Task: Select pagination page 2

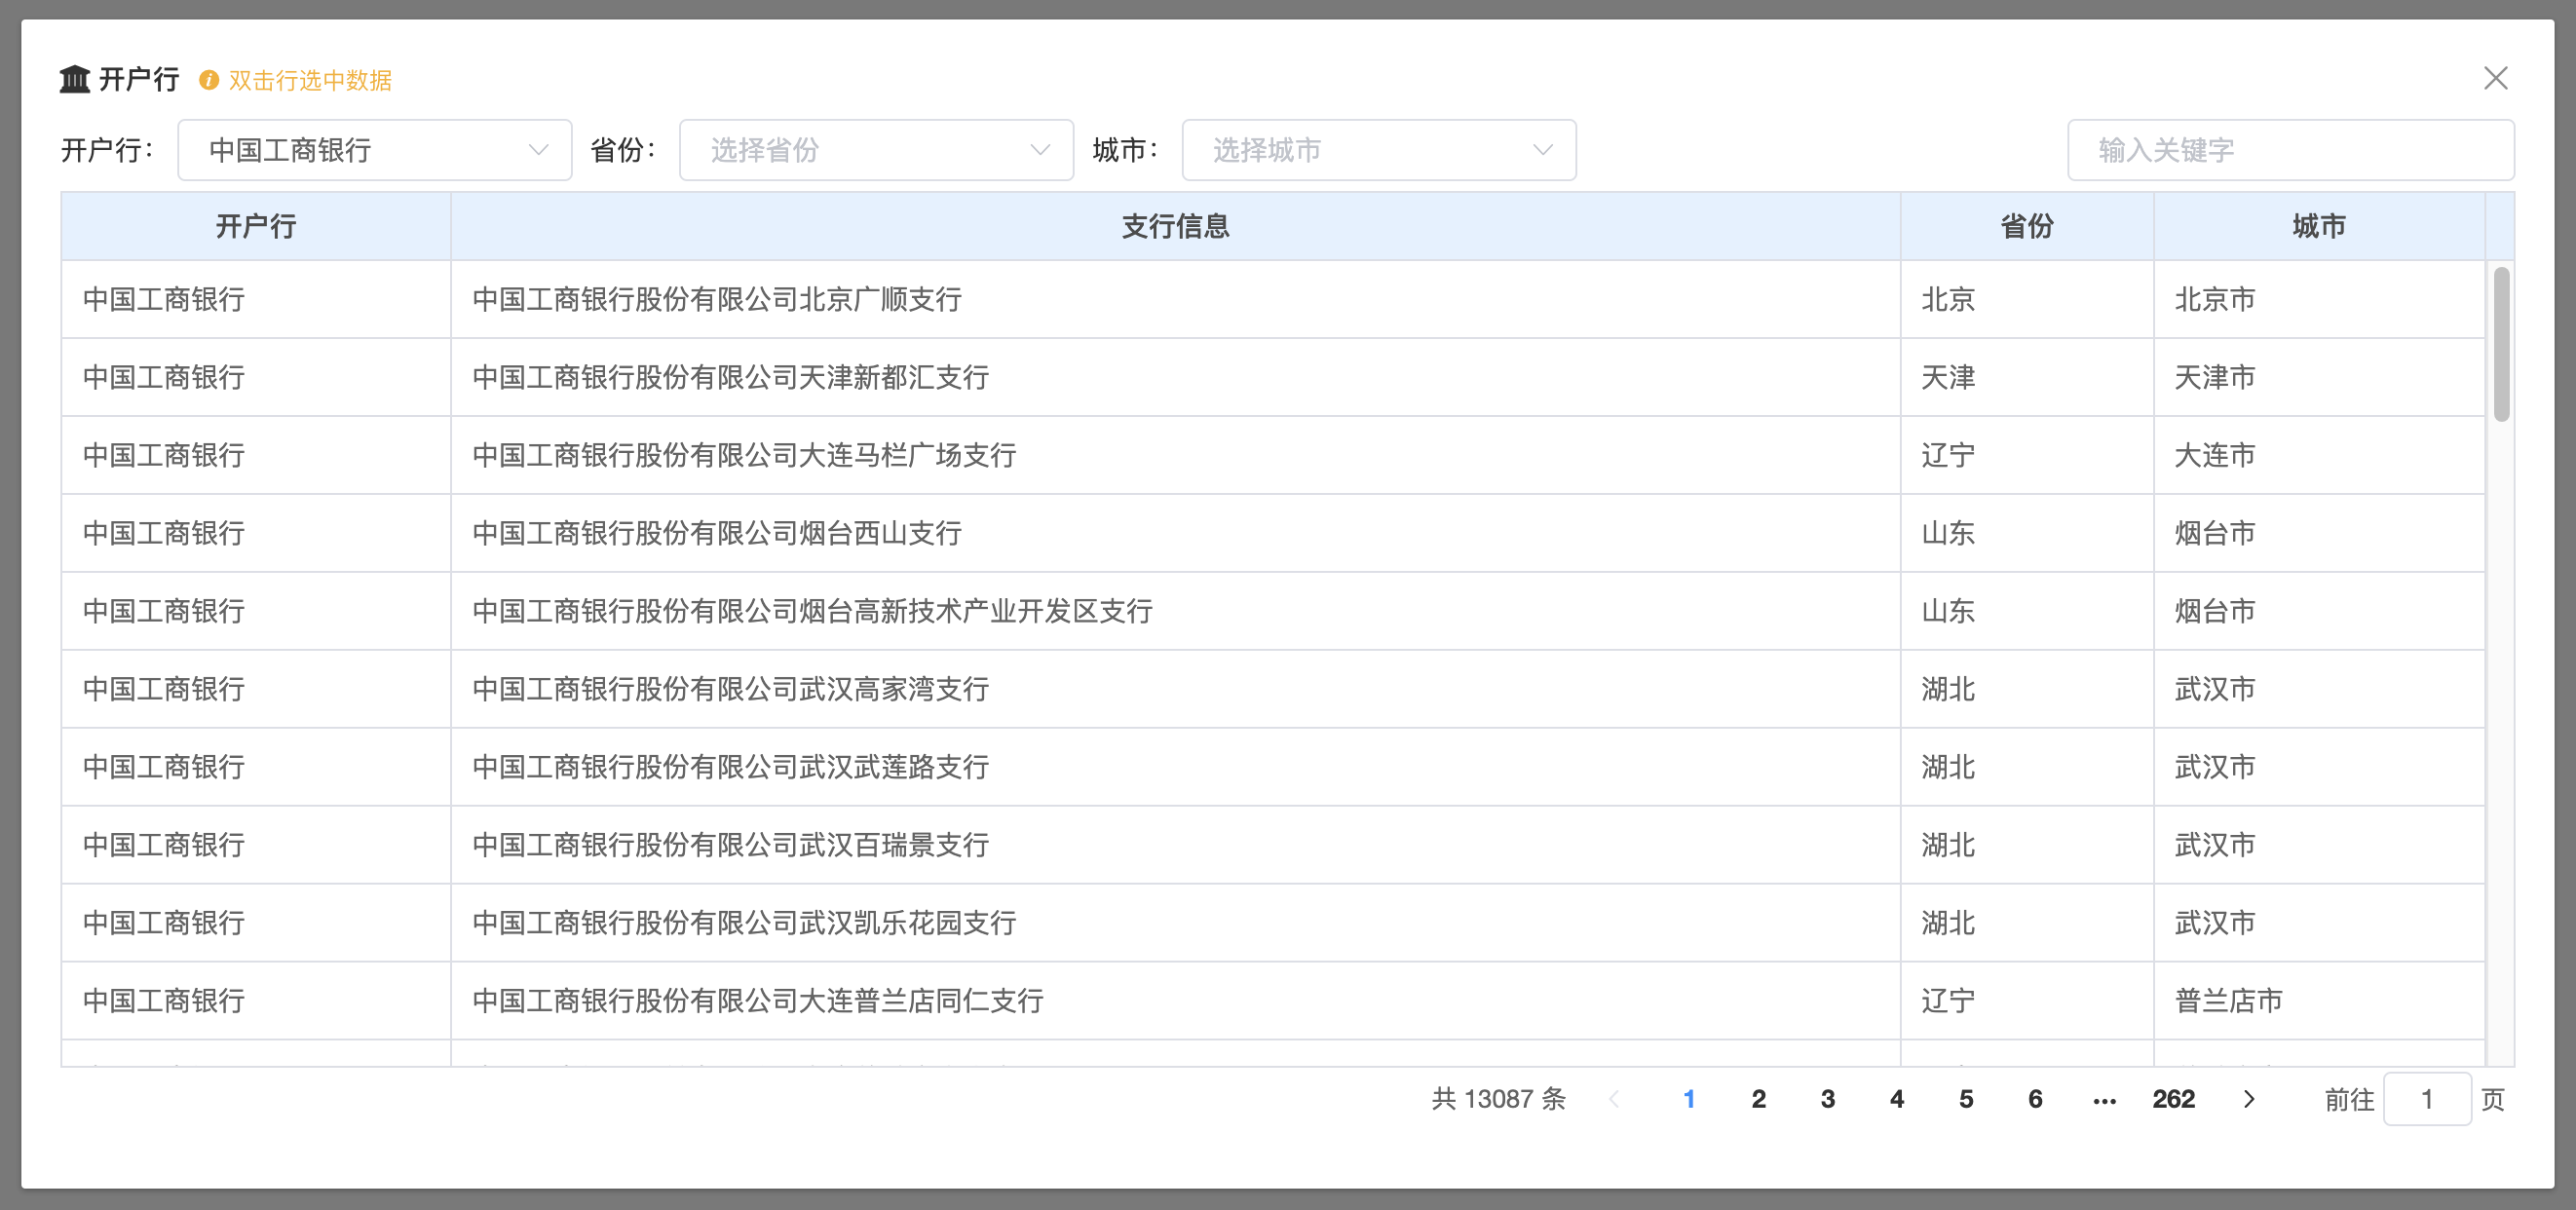Action: tap(1758, 1099)
